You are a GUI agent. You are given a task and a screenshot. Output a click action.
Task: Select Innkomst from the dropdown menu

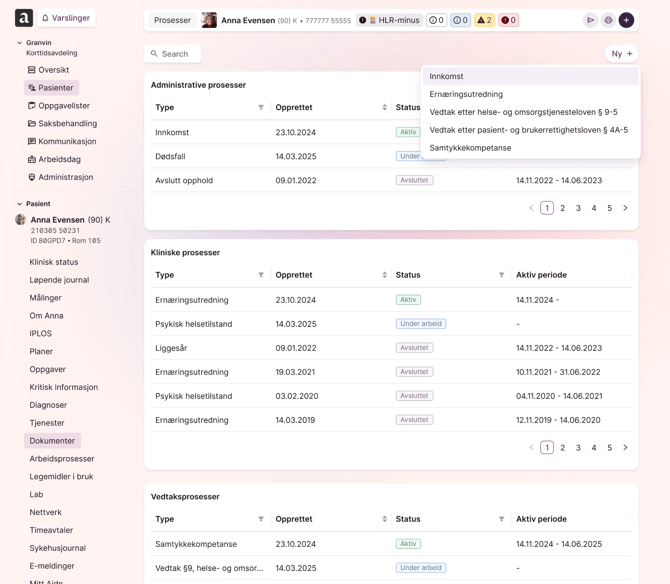click(x=447, y=76)
